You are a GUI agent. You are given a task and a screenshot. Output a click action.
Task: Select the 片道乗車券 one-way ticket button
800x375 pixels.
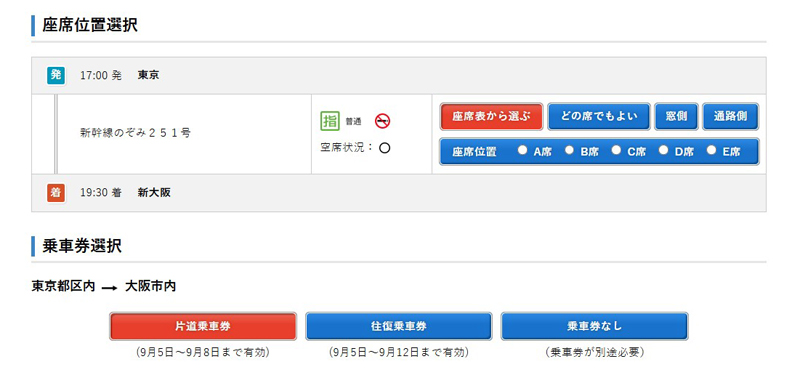(x=203, y=327)
